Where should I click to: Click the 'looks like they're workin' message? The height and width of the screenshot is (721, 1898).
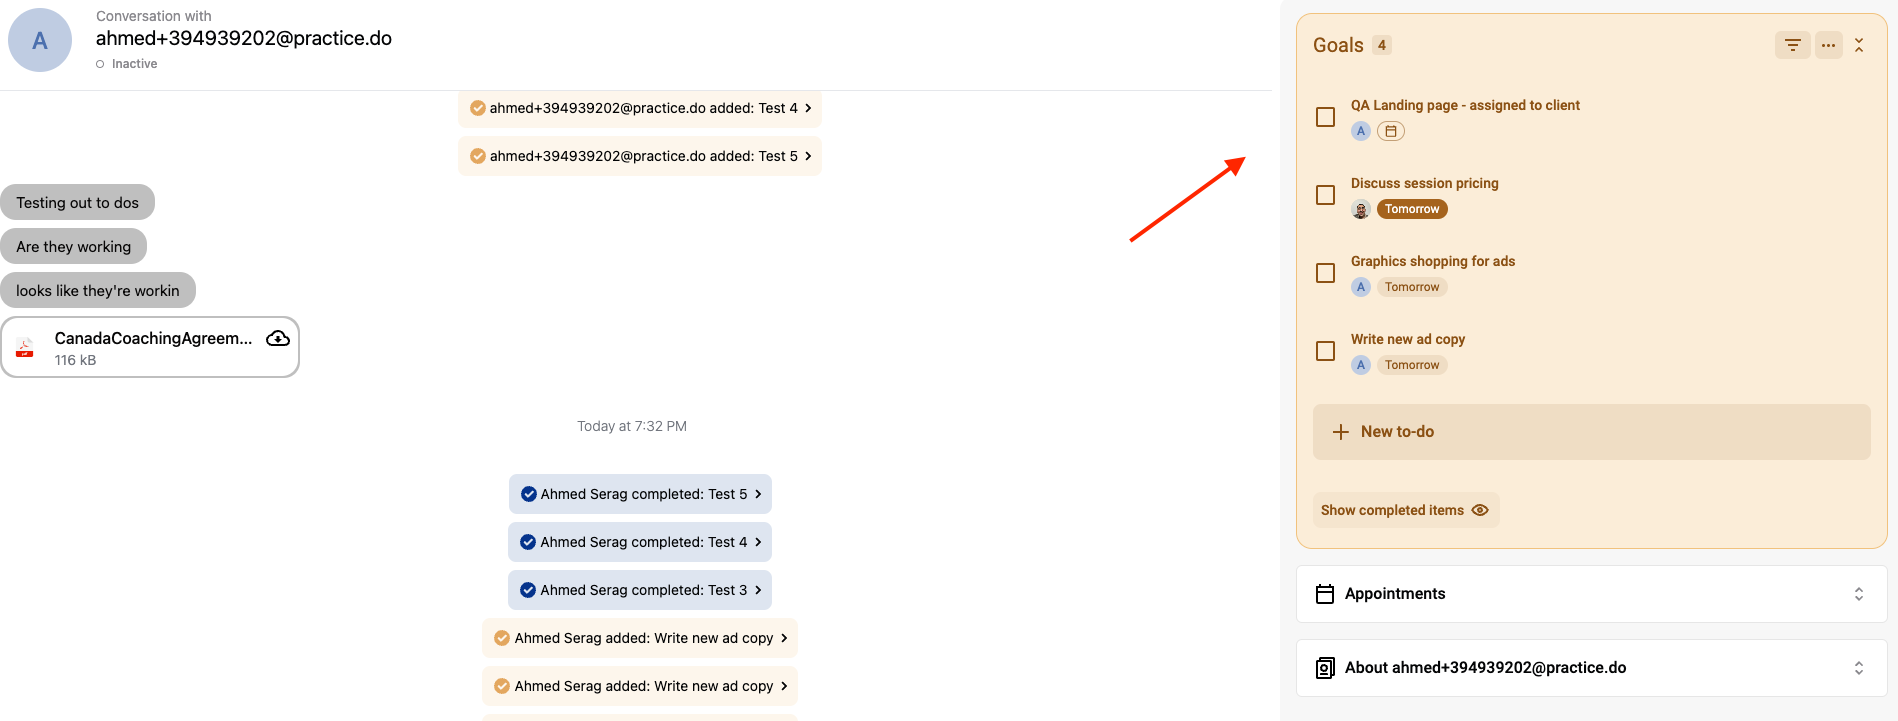[x=98, y=290]
